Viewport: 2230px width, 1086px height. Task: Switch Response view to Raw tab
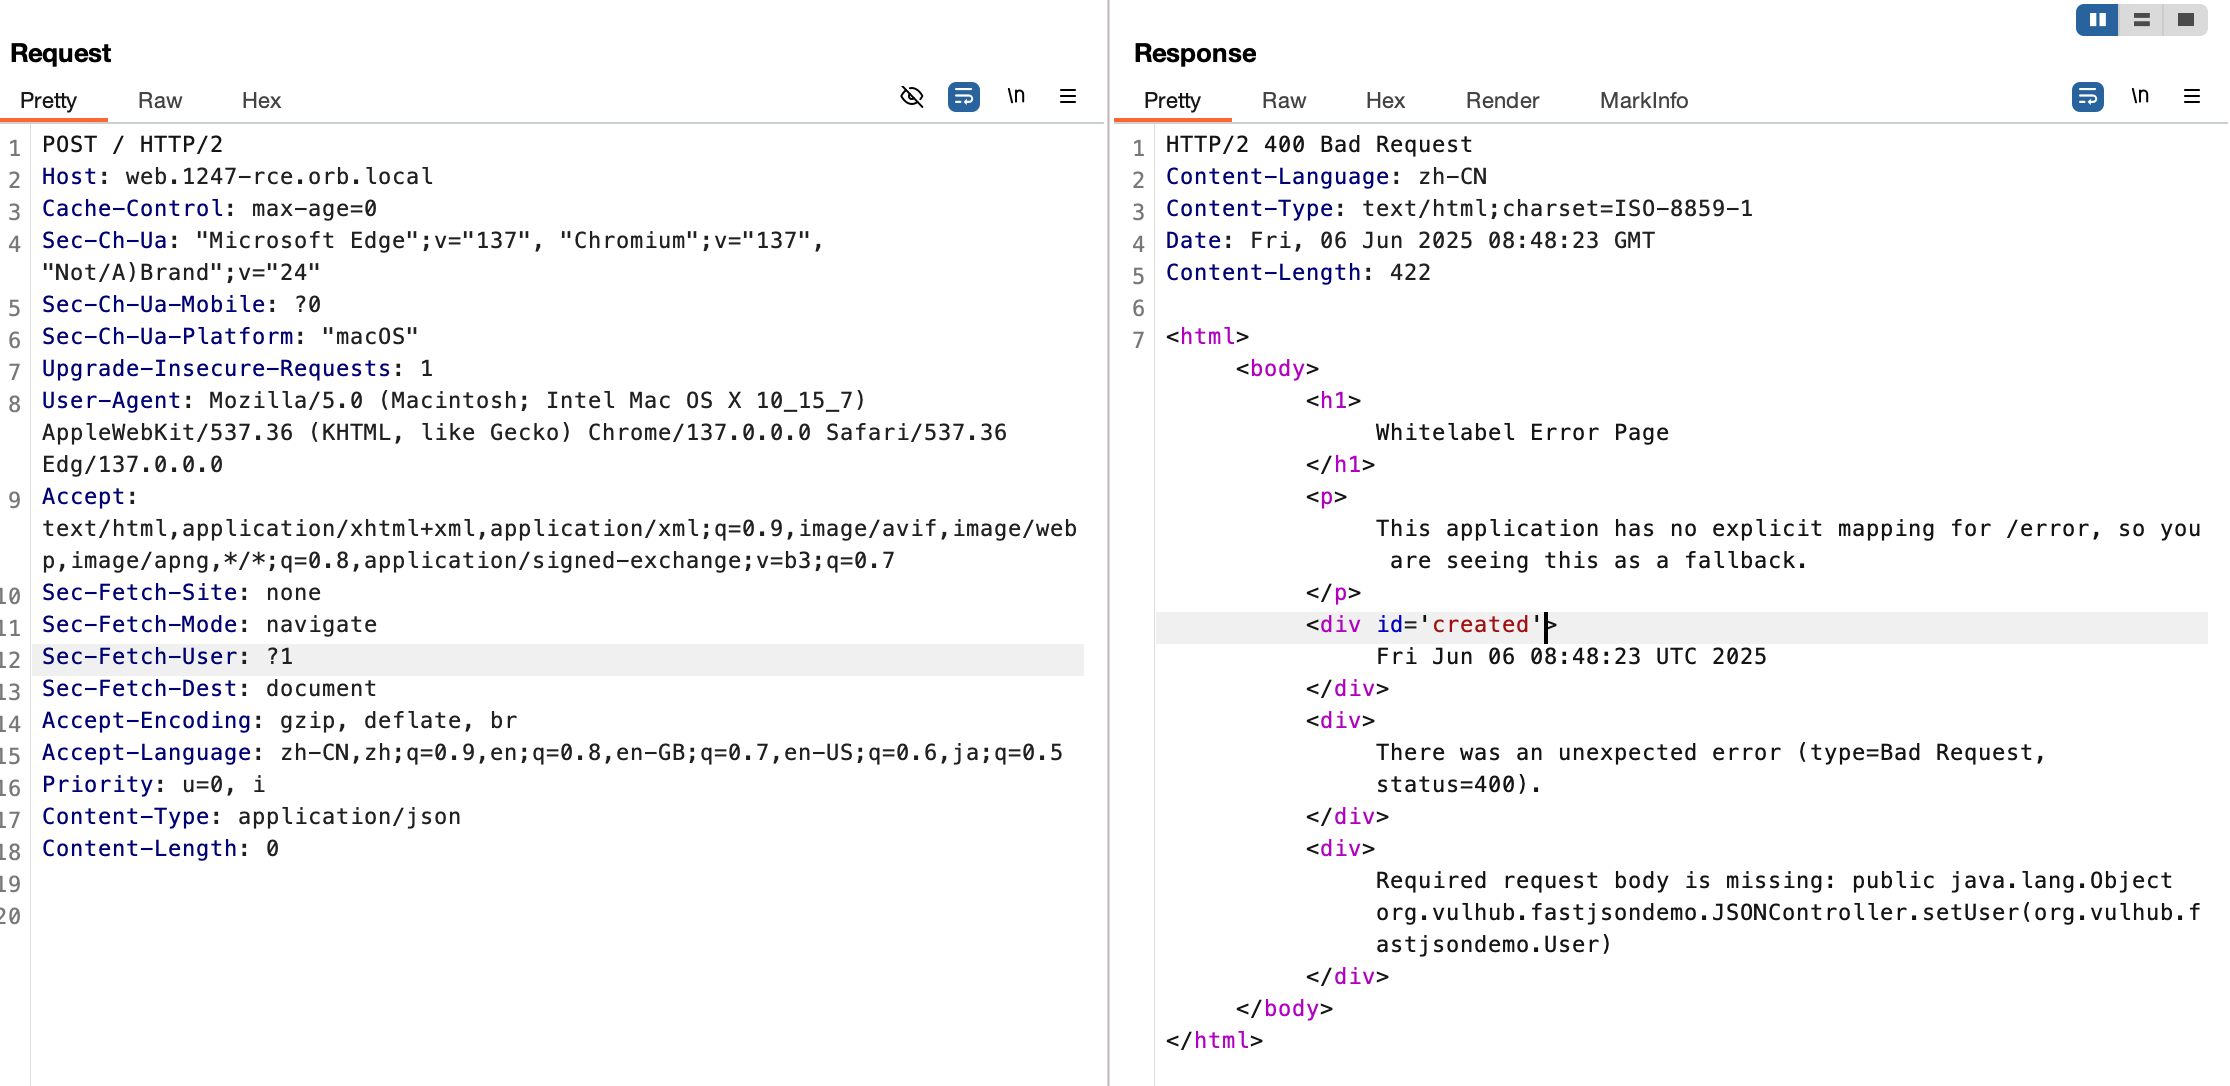1284,100
